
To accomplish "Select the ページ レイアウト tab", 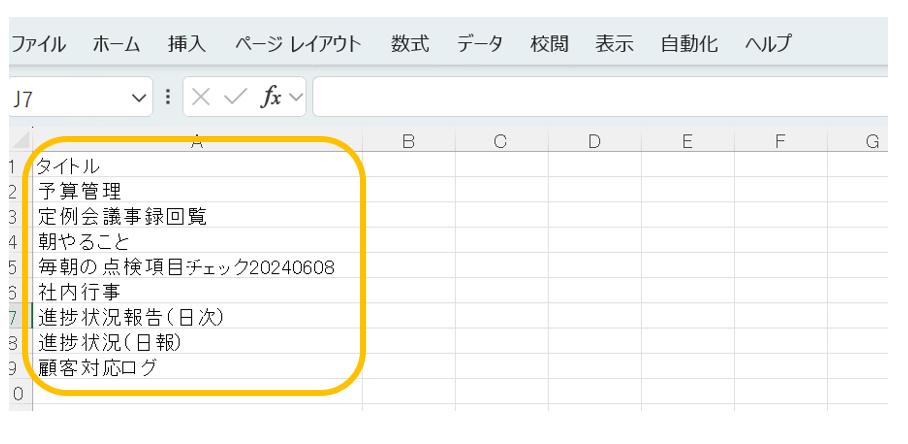I will point(298,44).
